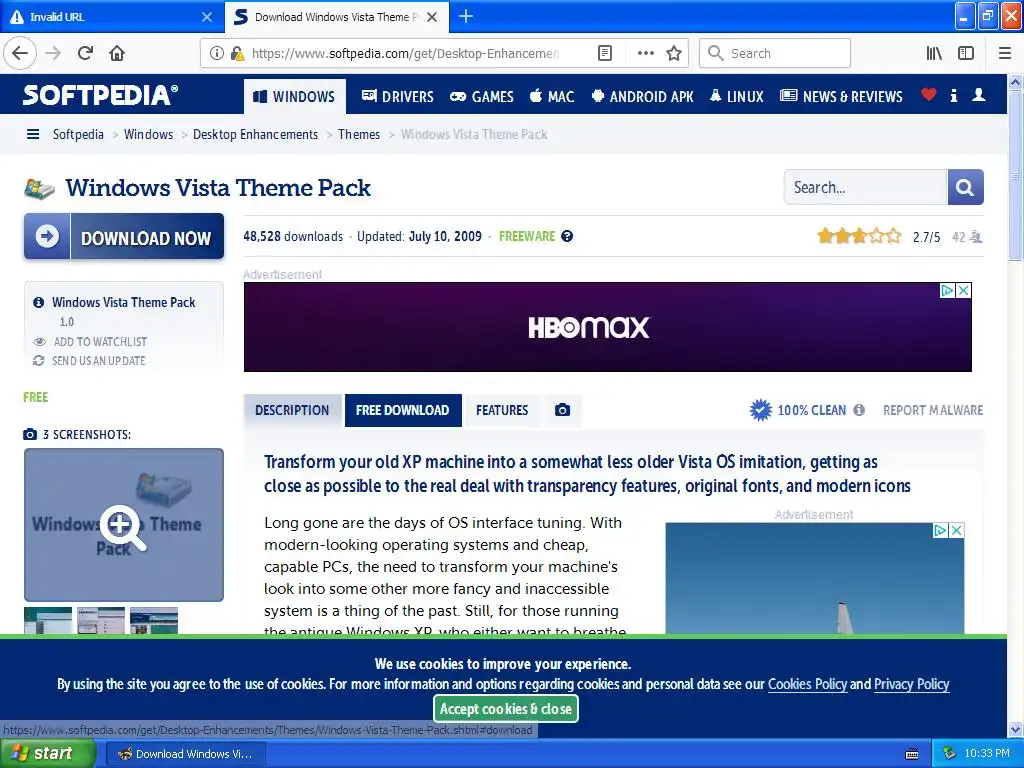Go to Windows breadcrumb link
Viewport: 1024px width, 768px height.
(148, 135)
